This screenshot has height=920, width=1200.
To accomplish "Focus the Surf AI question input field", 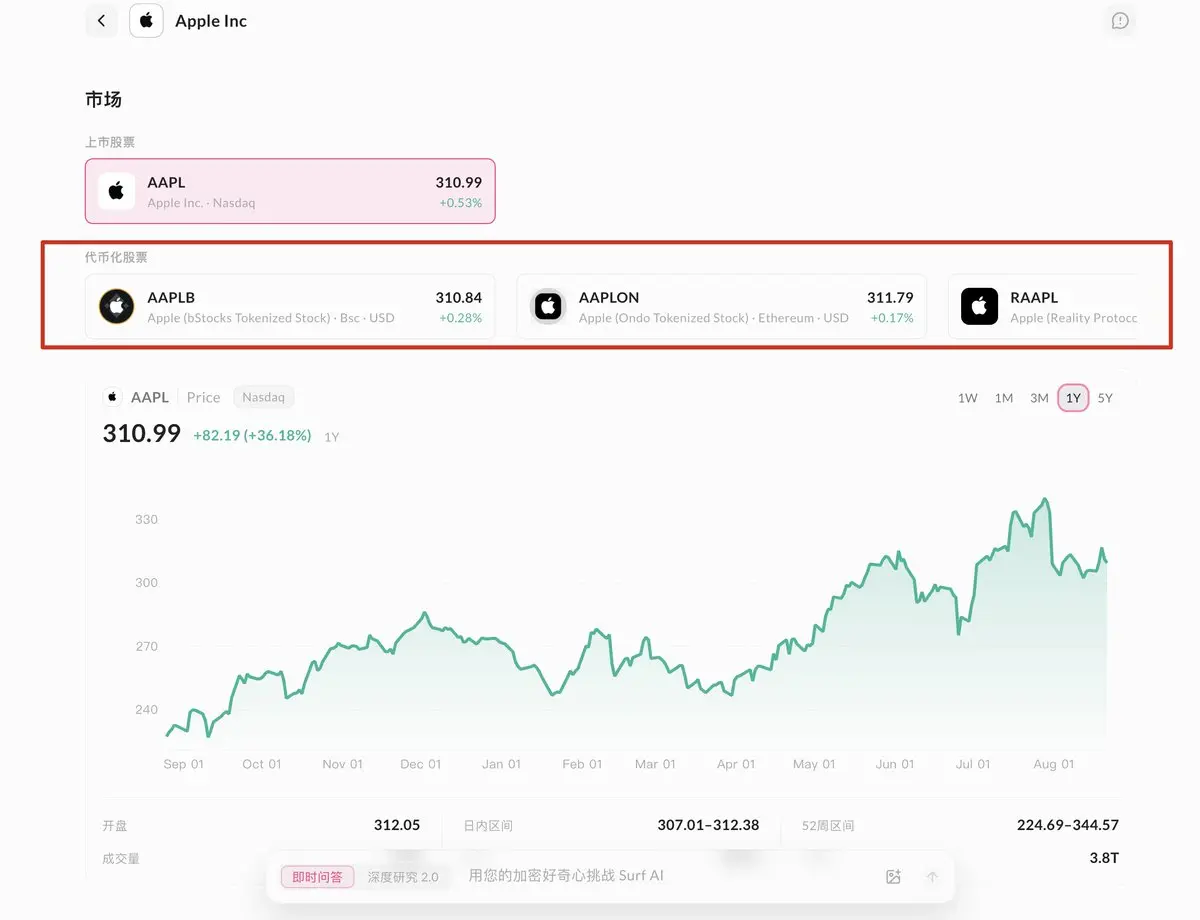I will tap(668, 876).
